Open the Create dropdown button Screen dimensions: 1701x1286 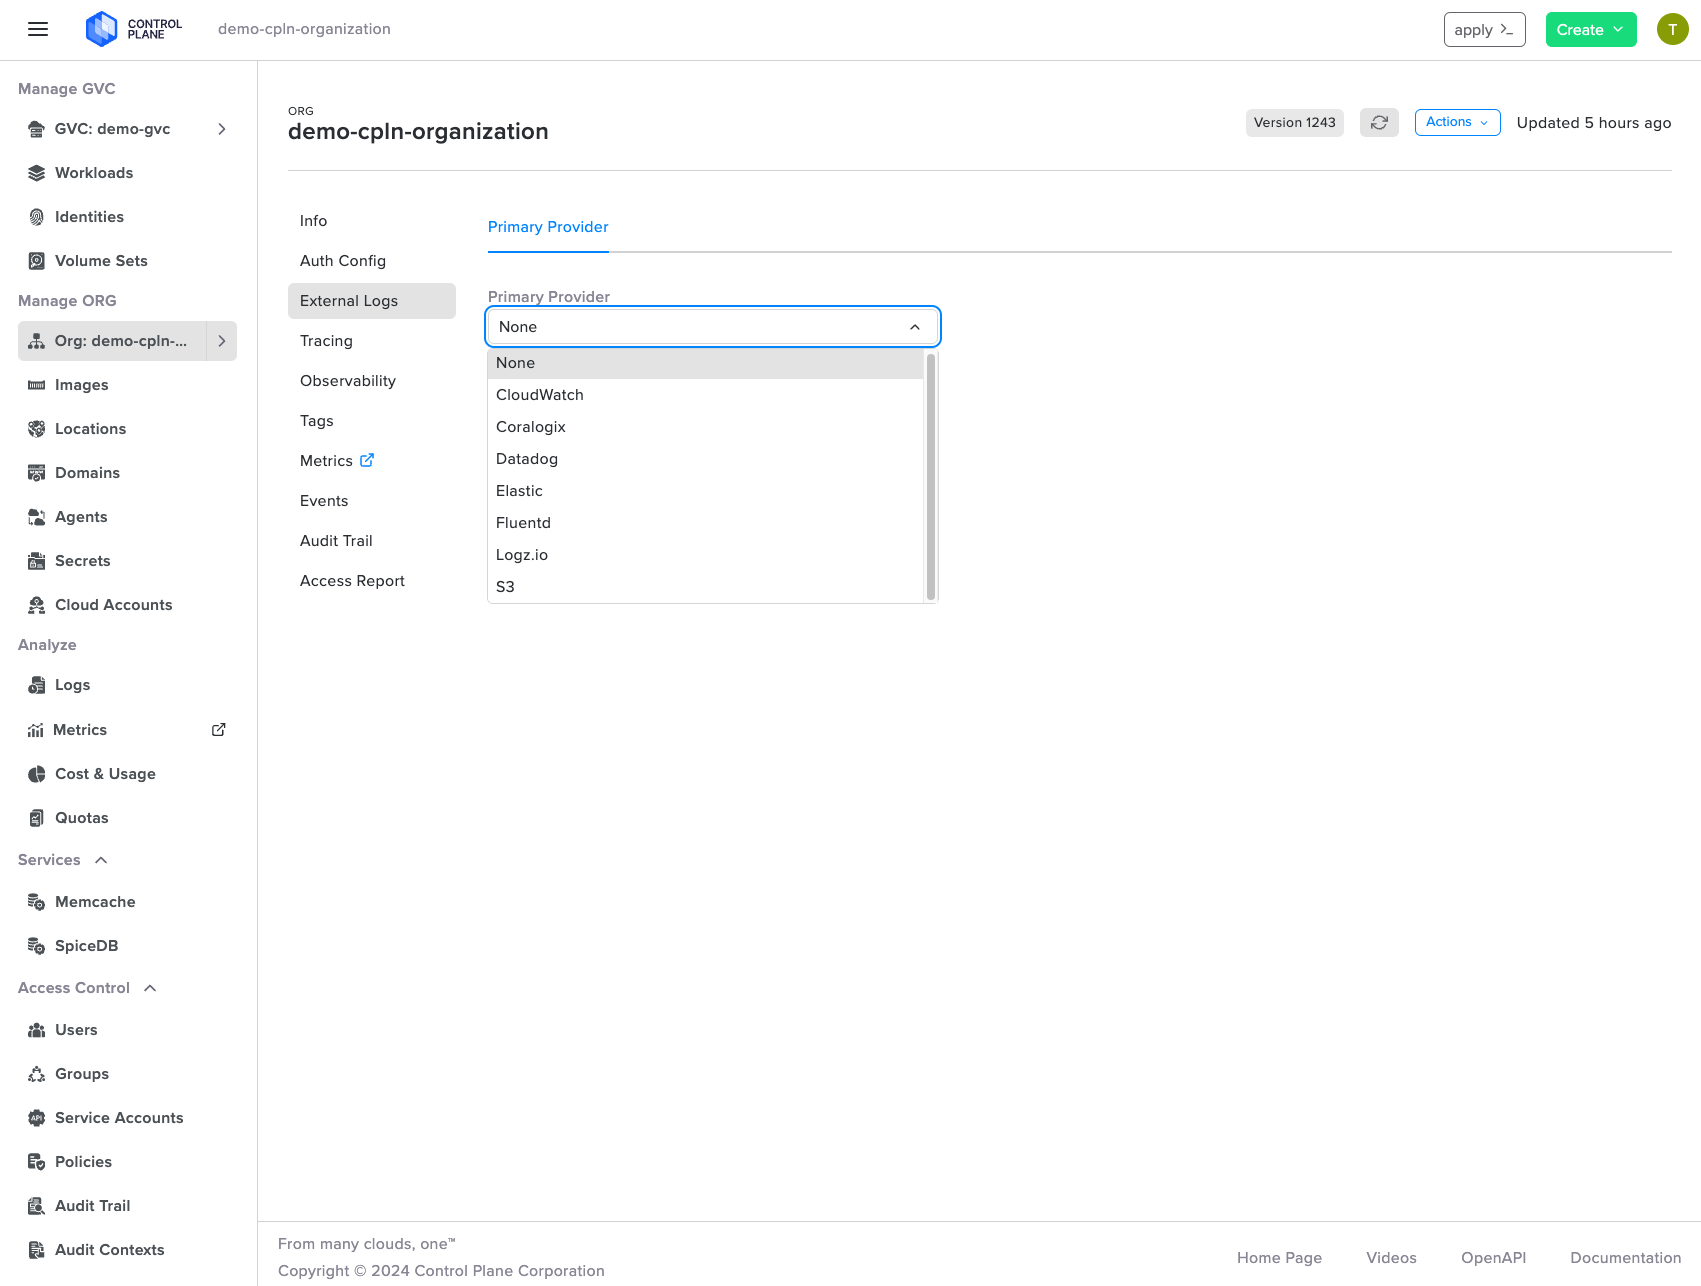[1590, 29]
